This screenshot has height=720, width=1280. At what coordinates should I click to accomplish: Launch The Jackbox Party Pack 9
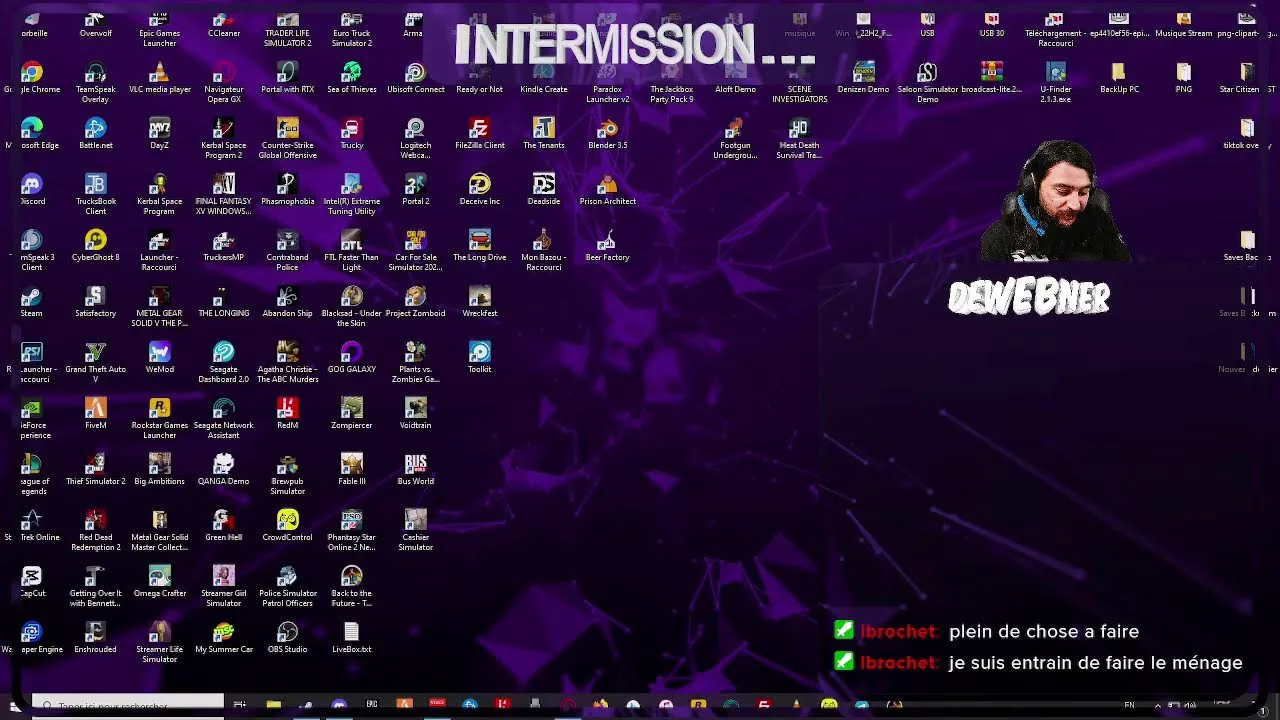click(x=671, y=82)
